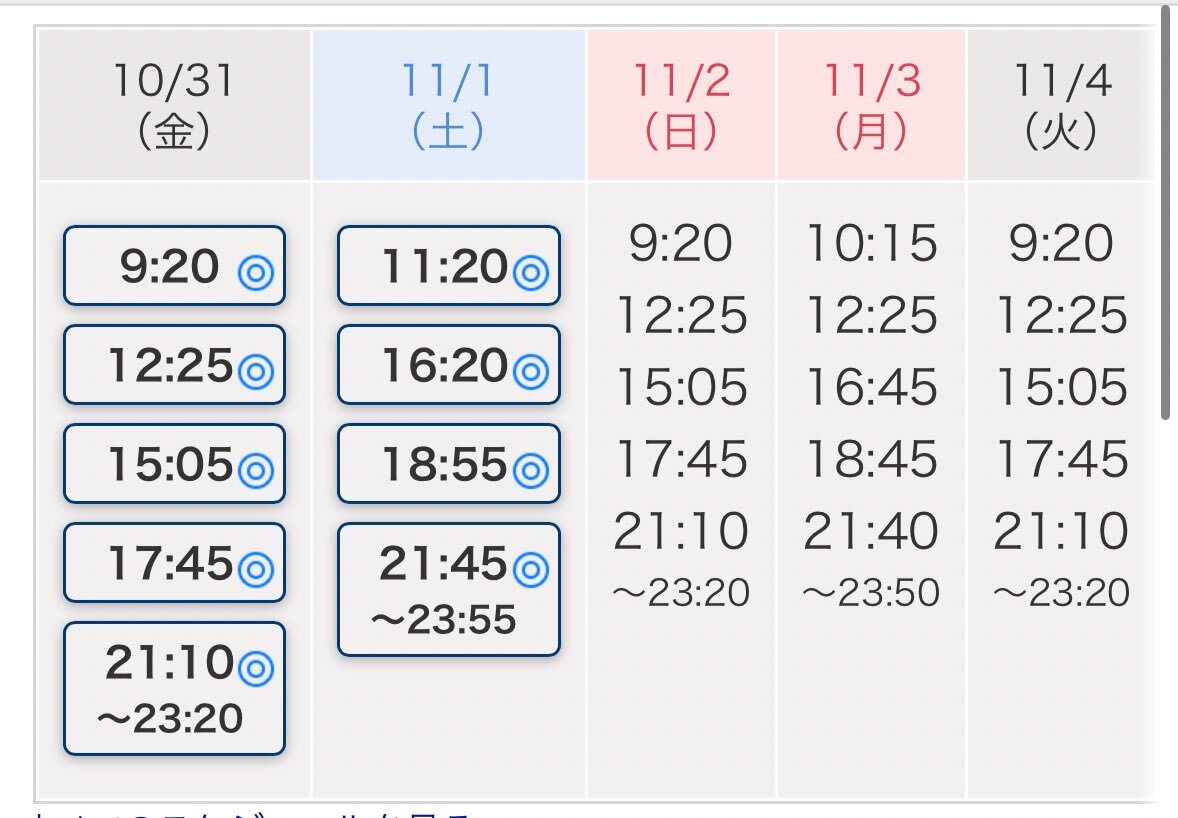Select the 12:25 showtime on Friday 10/31
1178x818 pixels.
click(173, 365)
